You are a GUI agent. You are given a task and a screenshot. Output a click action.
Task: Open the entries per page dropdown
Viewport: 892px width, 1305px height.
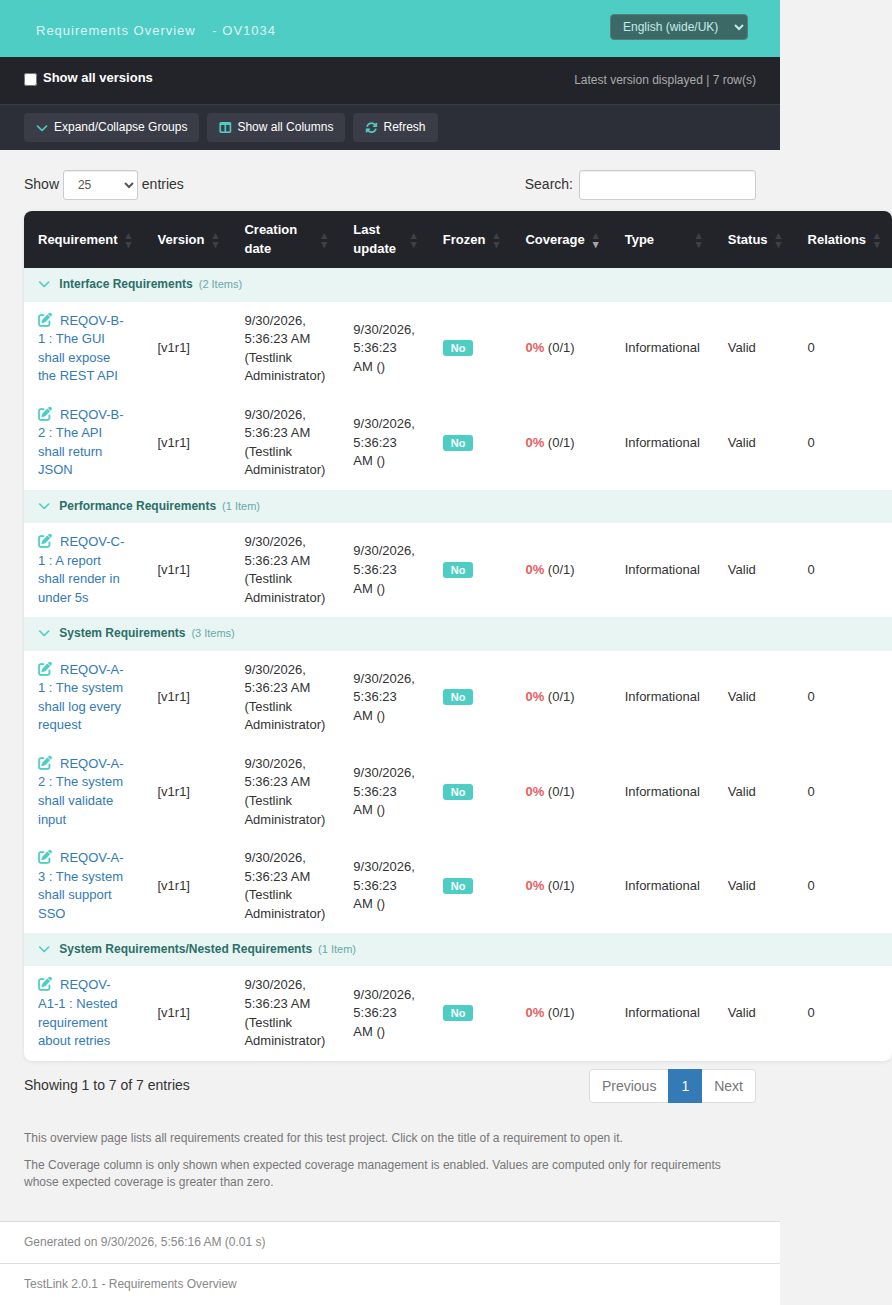(x=100, y=185)
